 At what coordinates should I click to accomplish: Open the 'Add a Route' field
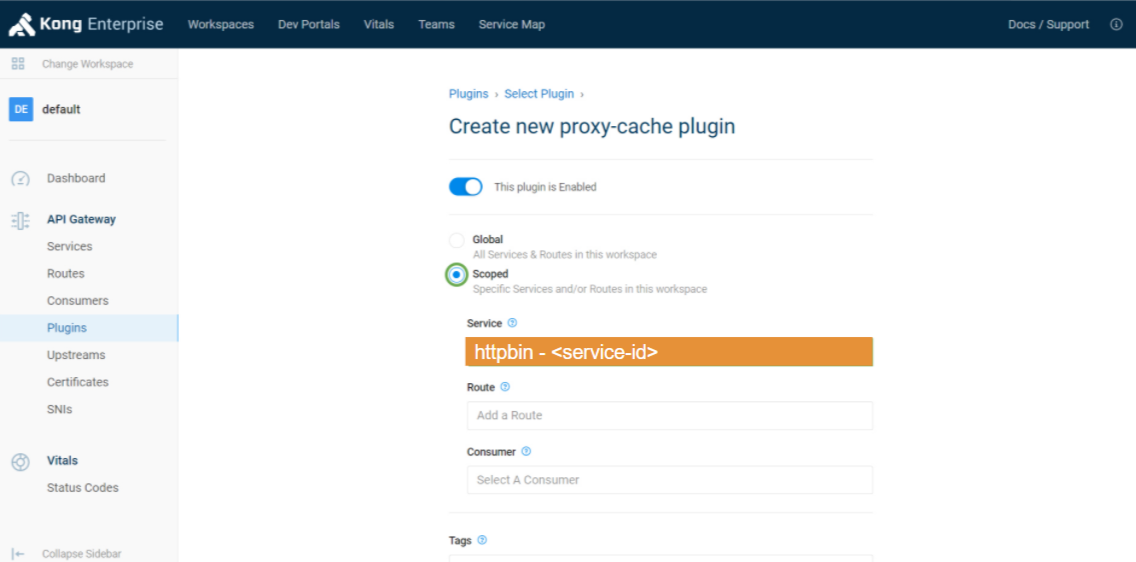[x=670, y=416]
